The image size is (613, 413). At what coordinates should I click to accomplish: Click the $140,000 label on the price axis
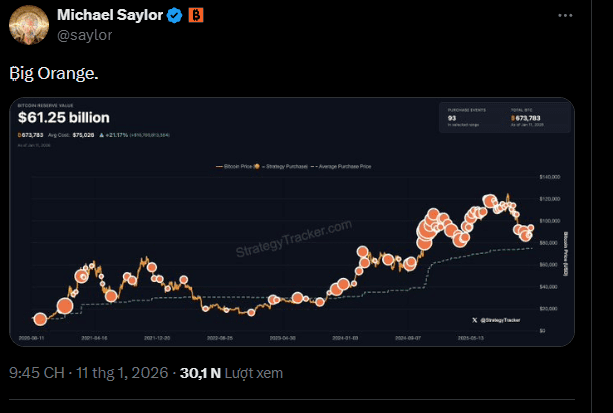[551, 176]
